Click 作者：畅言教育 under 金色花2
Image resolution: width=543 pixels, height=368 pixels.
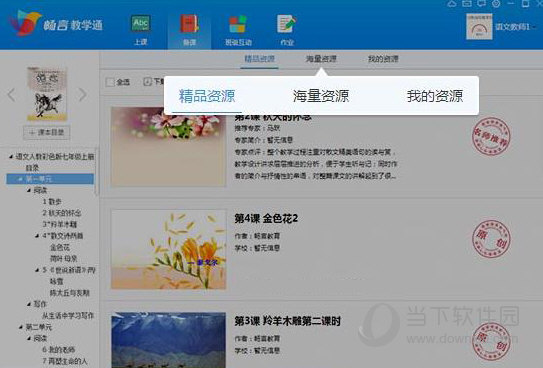coord(257,236)
